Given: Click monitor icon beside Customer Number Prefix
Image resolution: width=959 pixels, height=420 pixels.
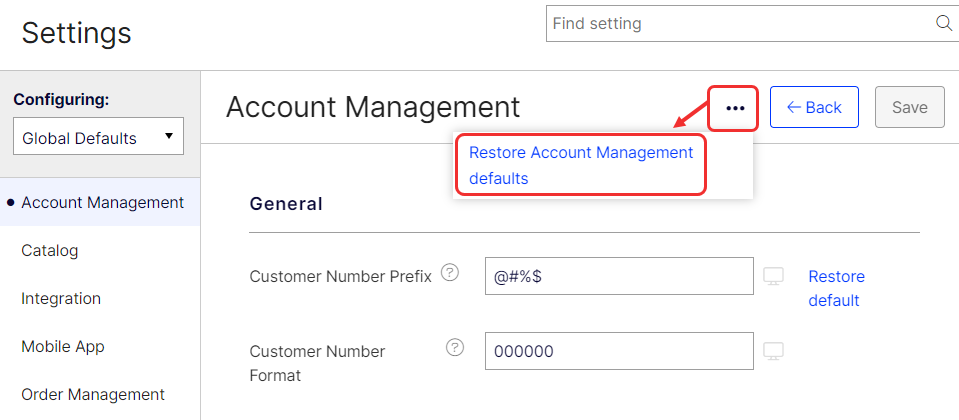Looking at the screenshot, I should [x=774, y=276].
